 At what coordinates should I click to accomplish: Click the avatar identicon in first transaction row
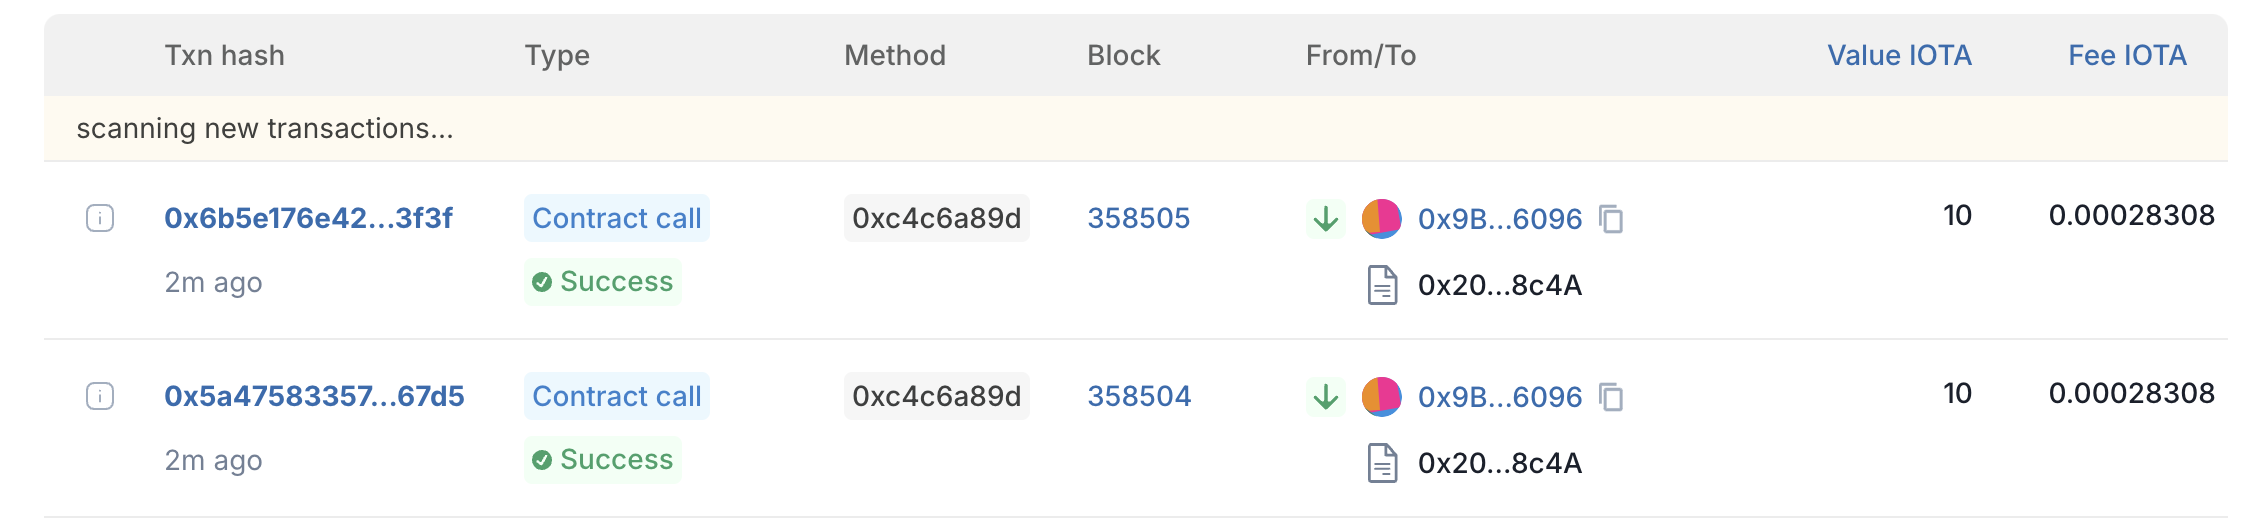[1381, 219]
